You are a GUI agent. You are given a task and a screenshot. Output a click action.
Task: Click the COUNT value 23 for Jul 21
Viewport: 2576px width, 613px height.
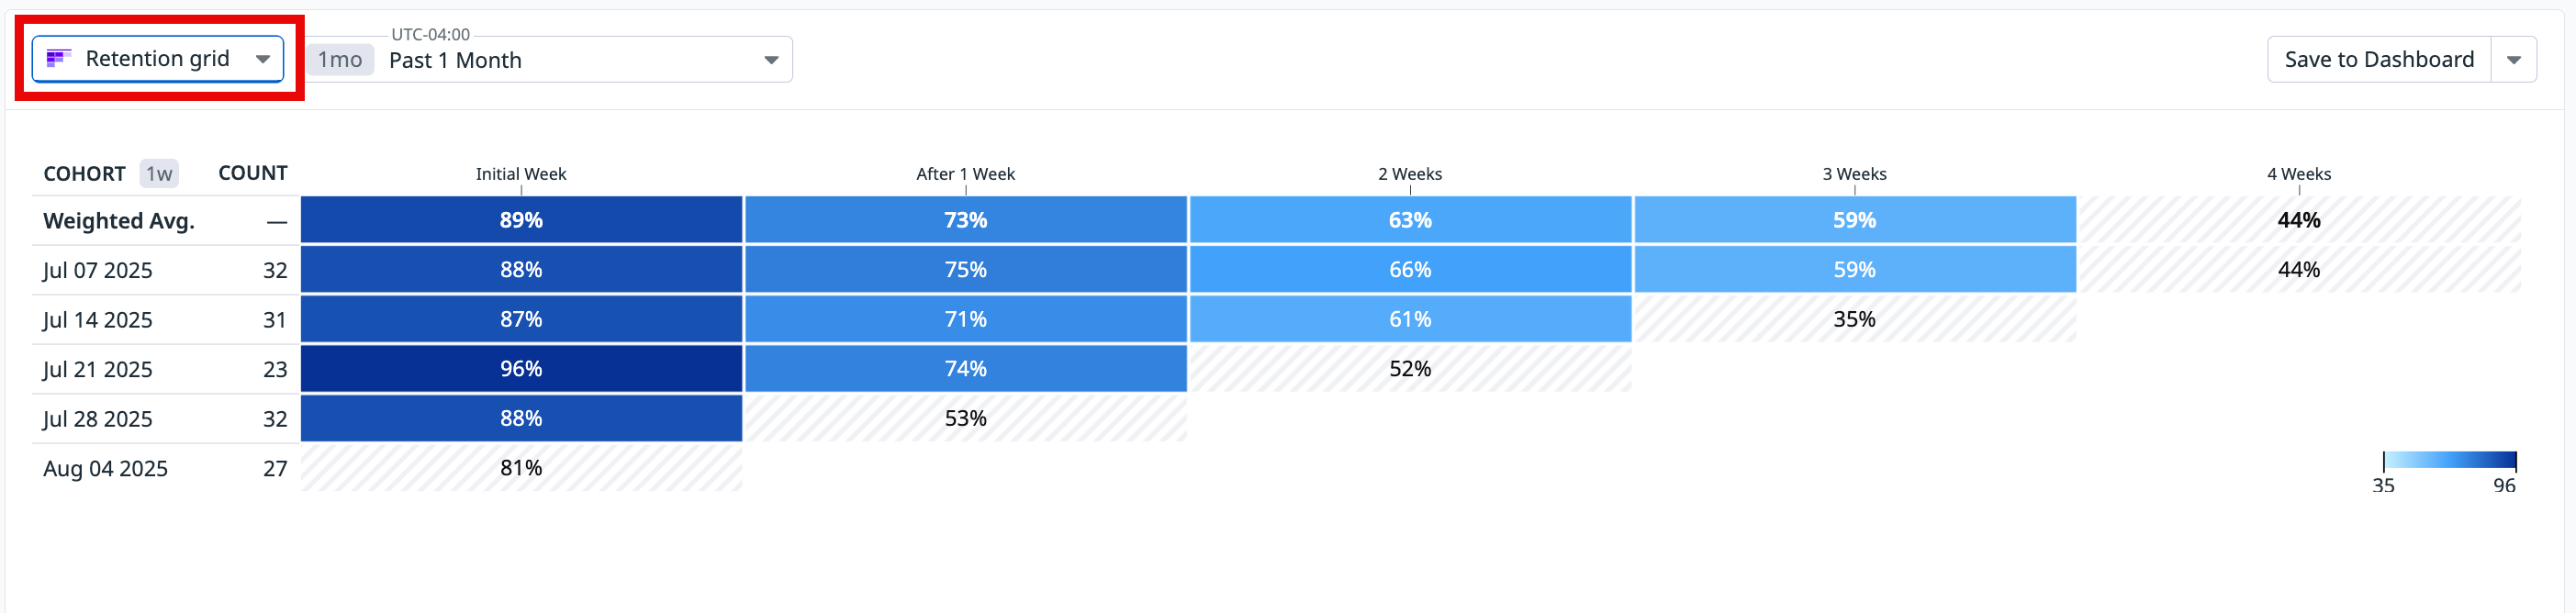(275, 368)
